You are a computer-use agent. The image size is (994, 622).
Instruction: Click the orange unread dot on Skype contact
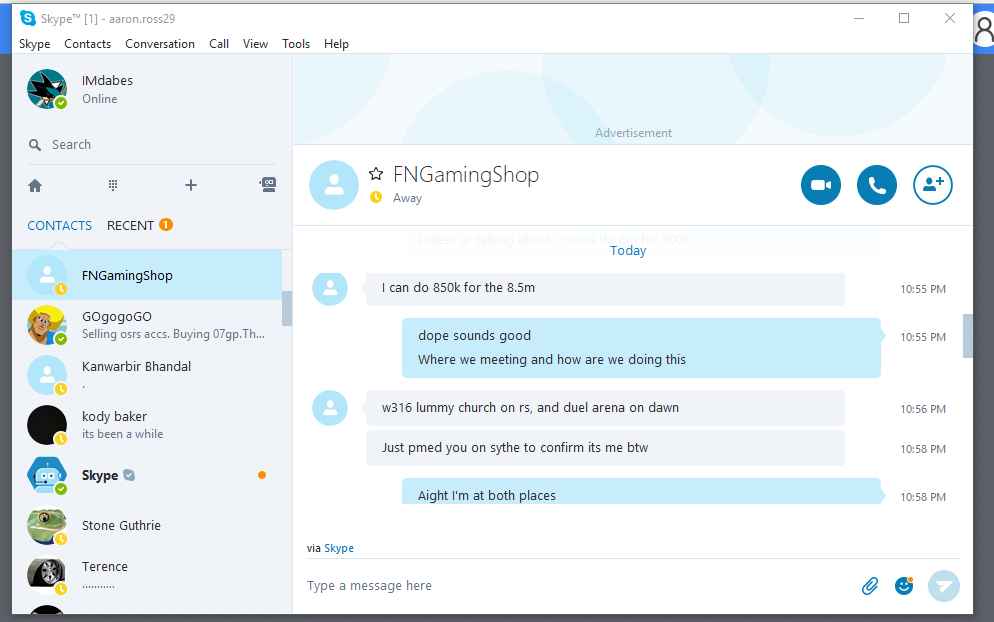coord(262,476)
